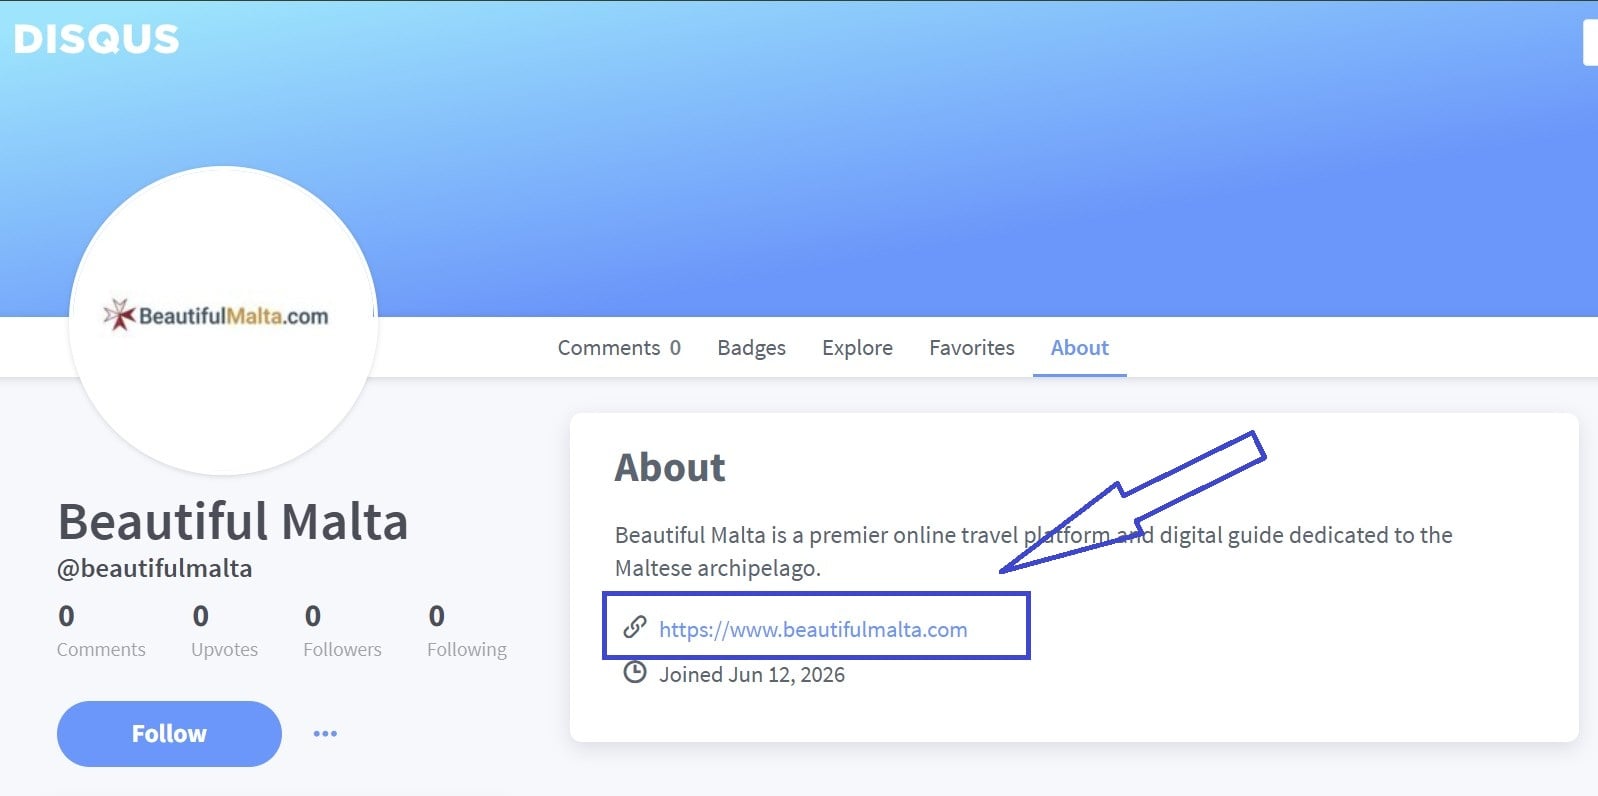View the 0 Following count

coord(466,630)
